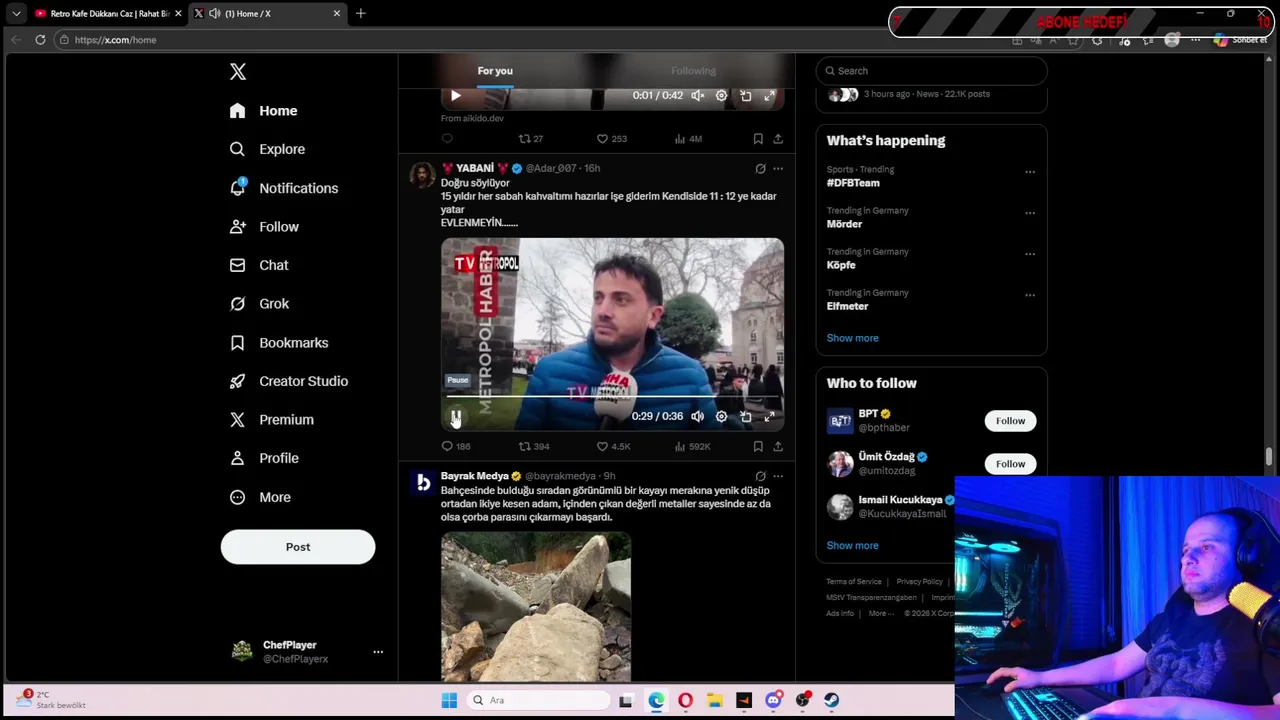Reload the page in browser
Viewport: 1280px width, 720px height.
[x=40, y=40]
